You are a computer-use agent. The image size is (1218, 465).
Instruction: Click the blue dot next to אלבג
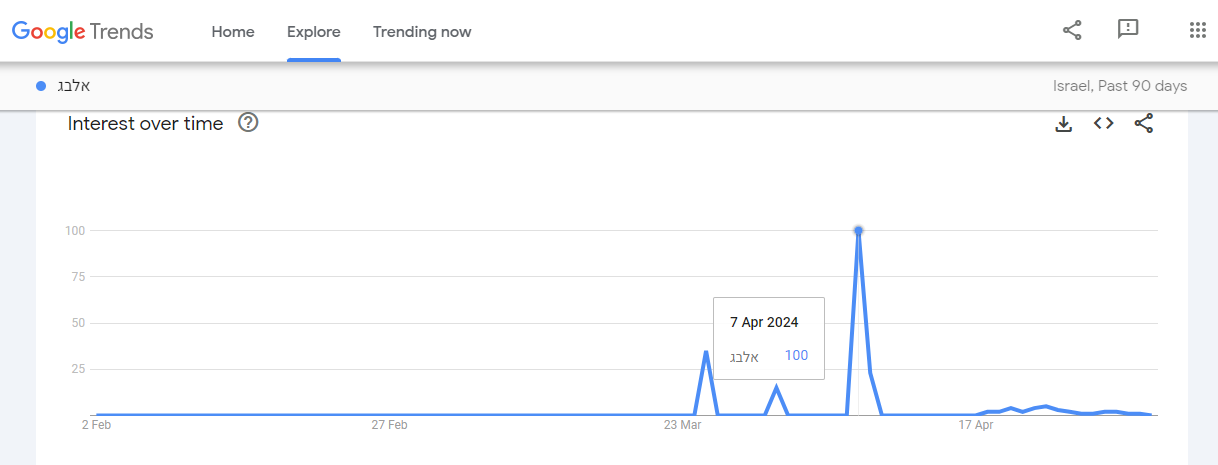coord(41,86)
